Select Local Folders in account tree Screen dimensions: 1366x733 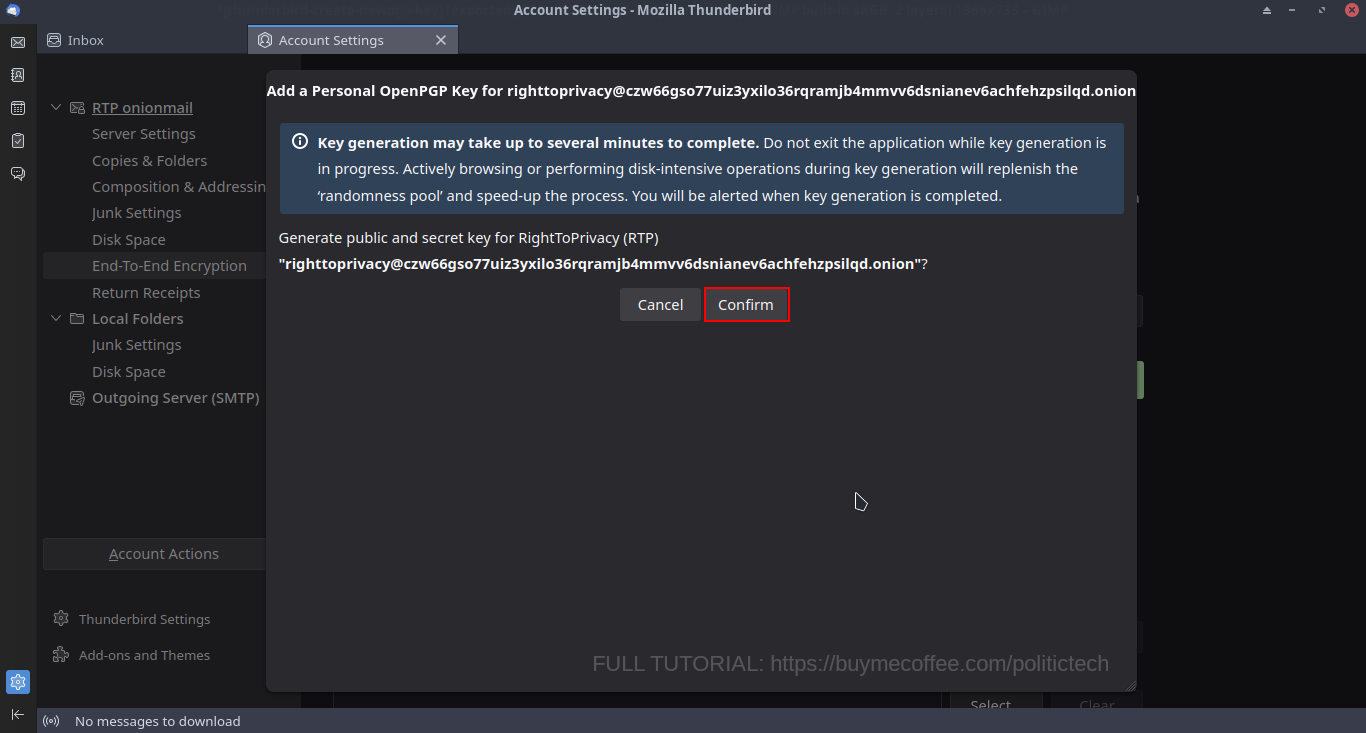coord(138,319)
